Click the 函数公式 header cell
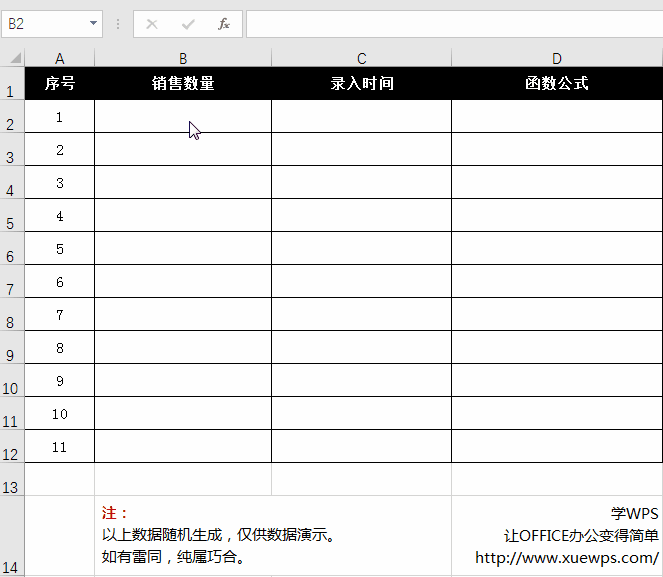Screen dimensions: 663x577 pyautogui.click(x=556, y=84)
